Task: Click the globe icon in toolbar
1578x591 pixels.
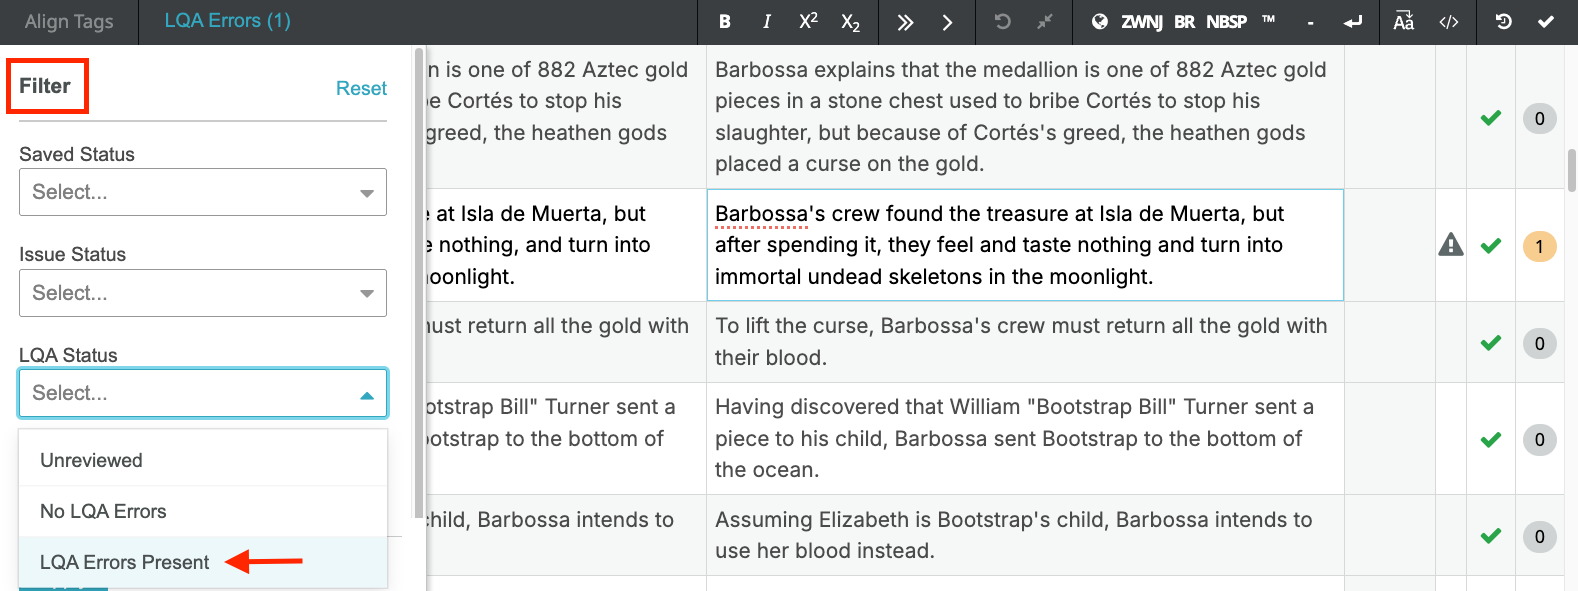Action: pos(1099,21)
